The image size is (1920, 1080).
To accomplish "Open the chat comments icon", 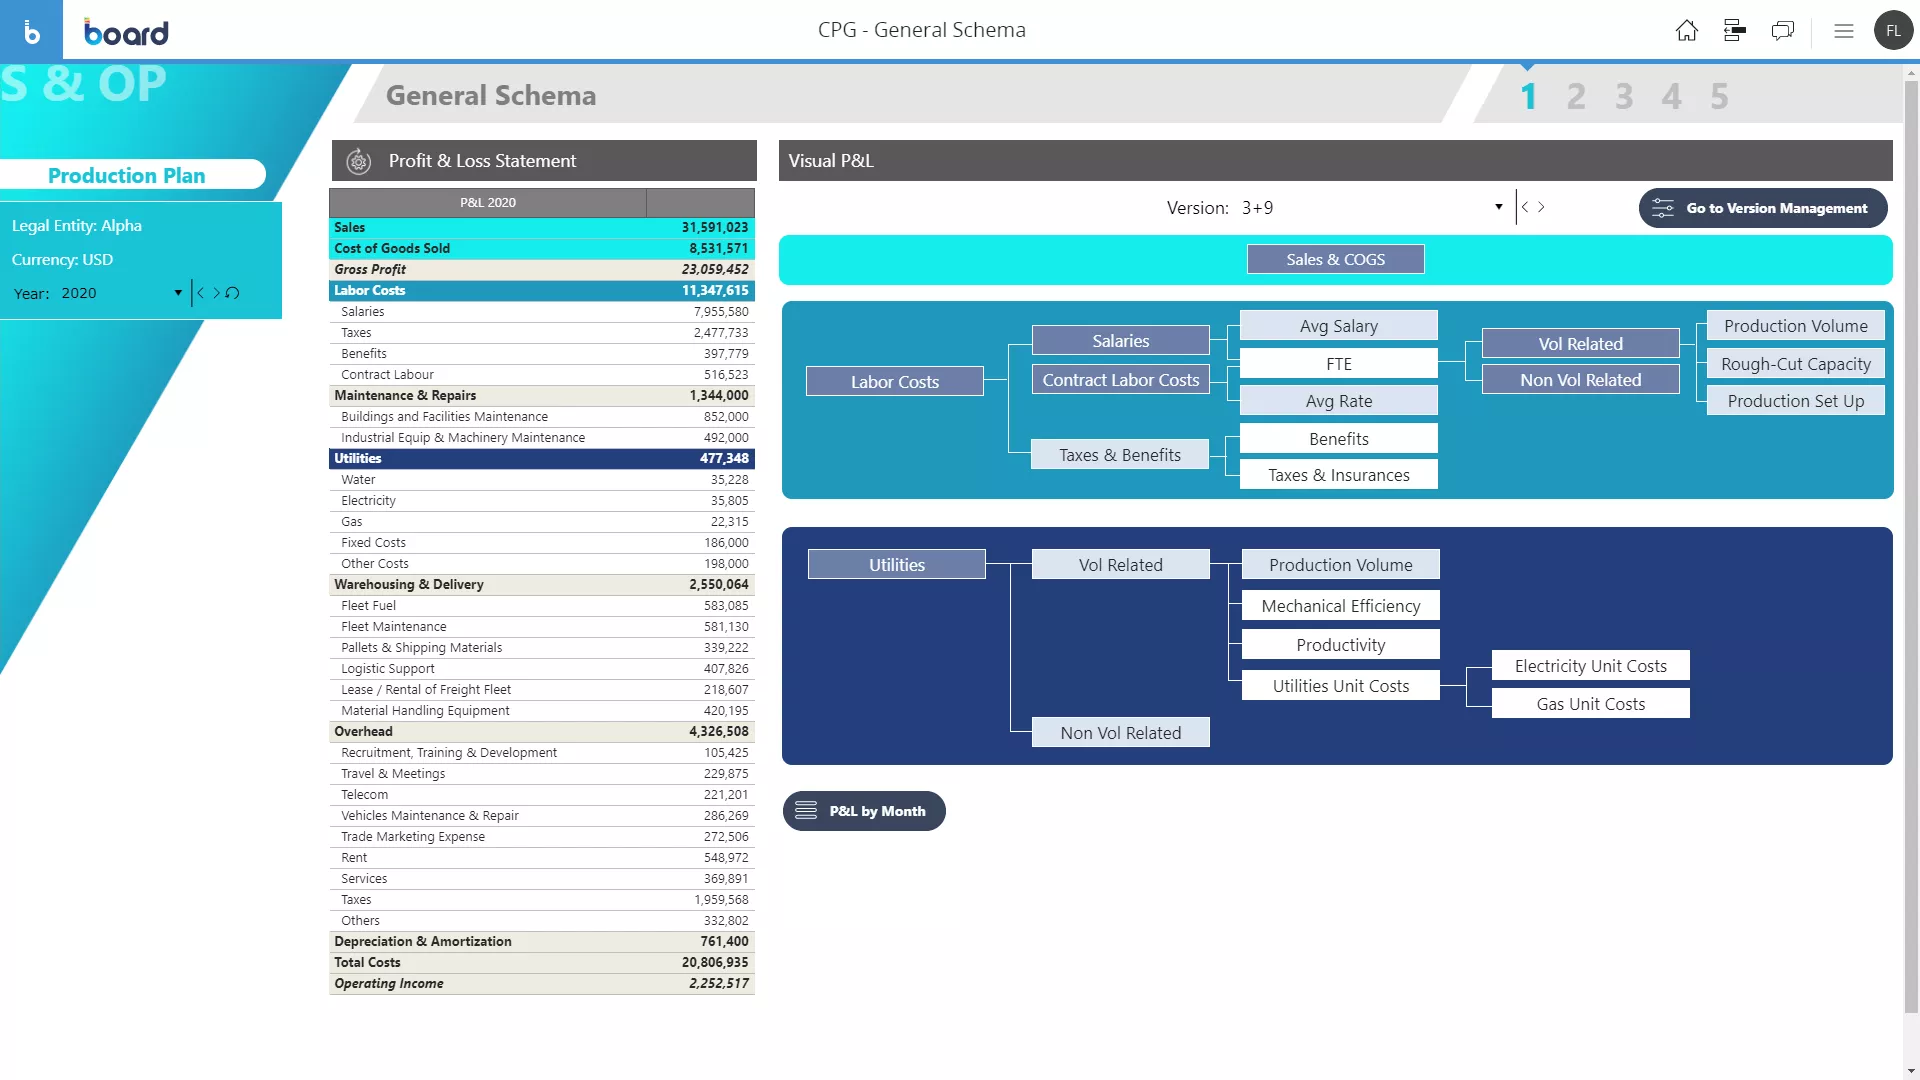I will [x=1782, y=31].
